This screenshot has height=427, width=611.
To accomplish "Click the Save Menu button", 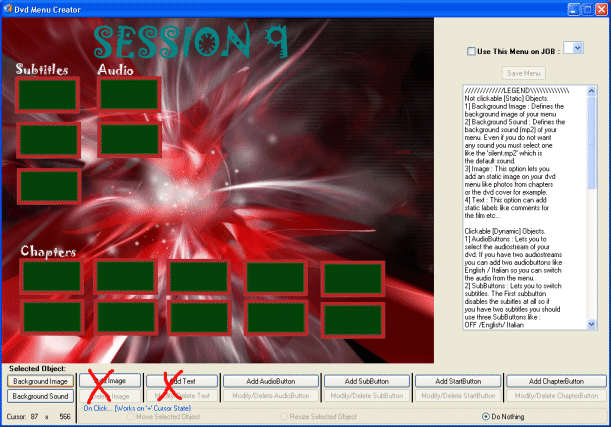I will [x=523, y=73].
